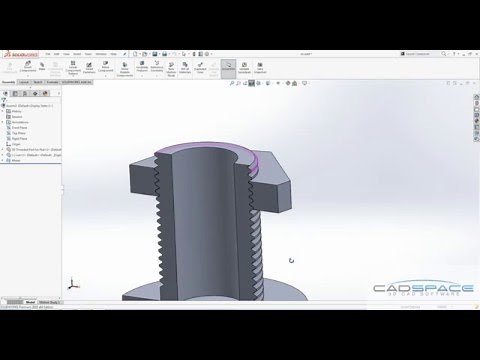Viewport: 480px width, 360px height.
Task: Switch to the Assembly ribbon tab
Action: coord(9,82)
